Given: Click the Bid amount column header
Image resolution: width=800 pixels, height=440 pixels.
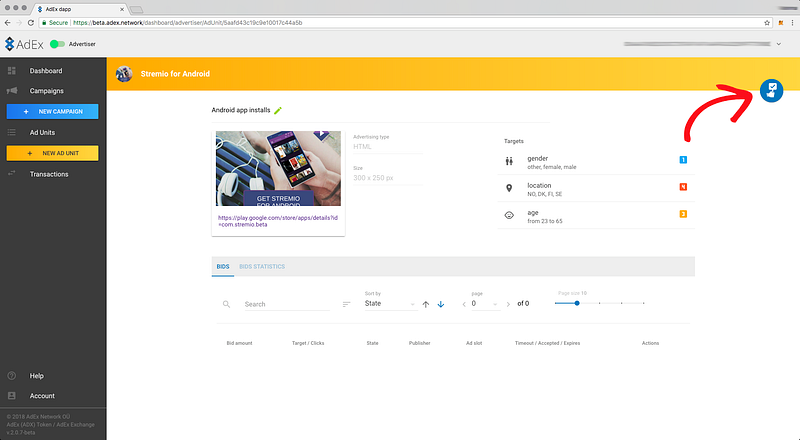Looking at the screenshot, I should 239,343.
